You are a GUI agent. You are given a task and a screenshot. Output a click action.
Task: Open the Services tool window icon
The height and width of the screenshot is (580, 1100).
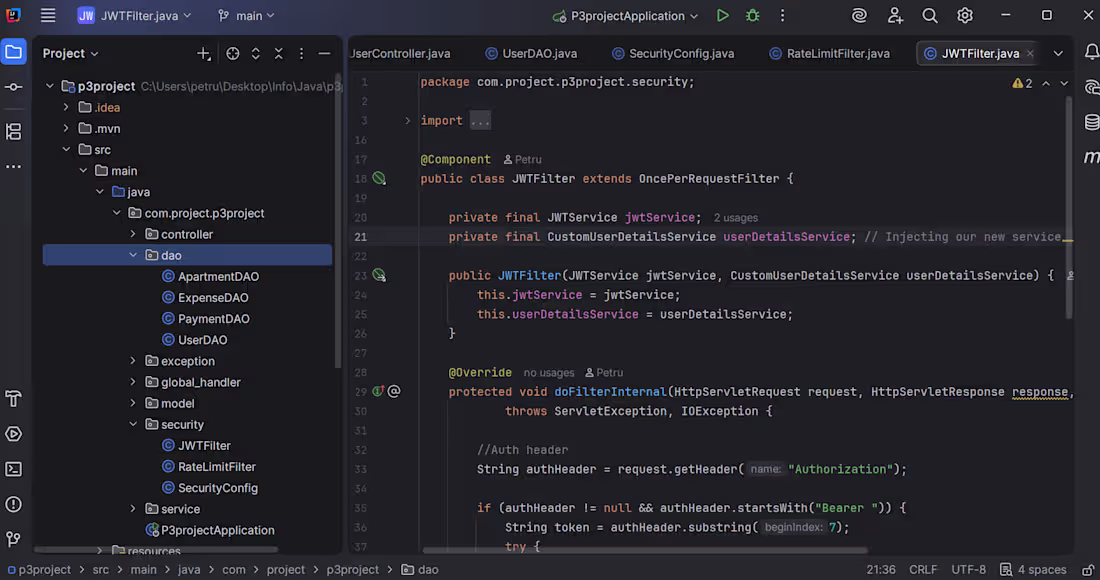[x=13, y=434]
